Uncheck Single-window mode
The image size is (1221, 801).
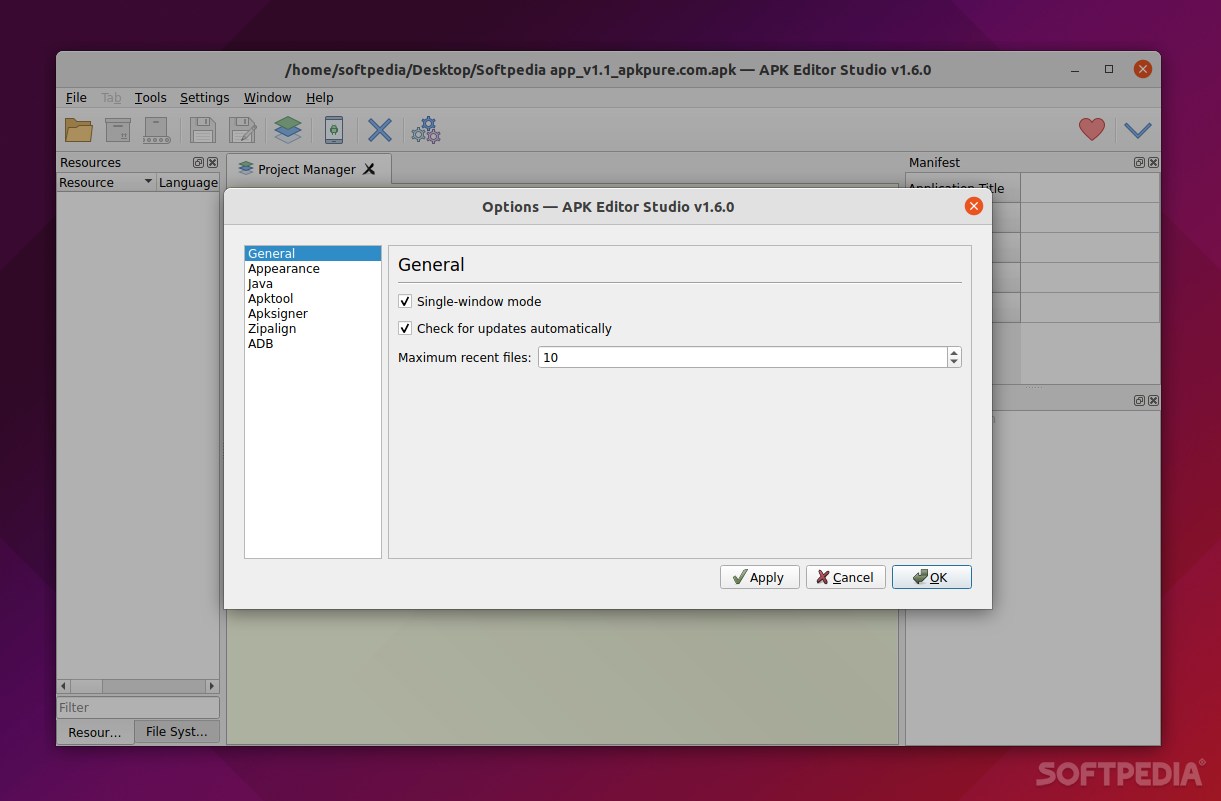(x=405, y=301)
